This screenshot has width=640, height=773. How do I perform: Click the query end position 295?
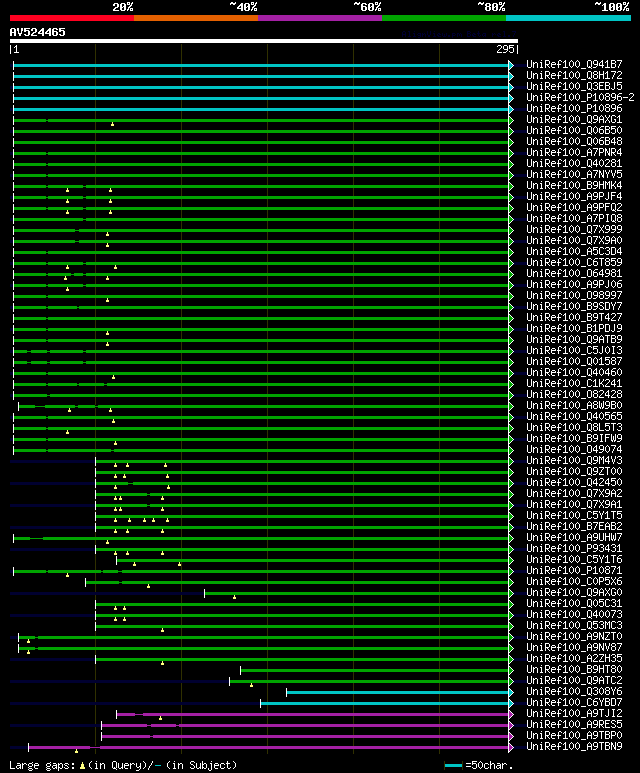click(x=505, y=49)
